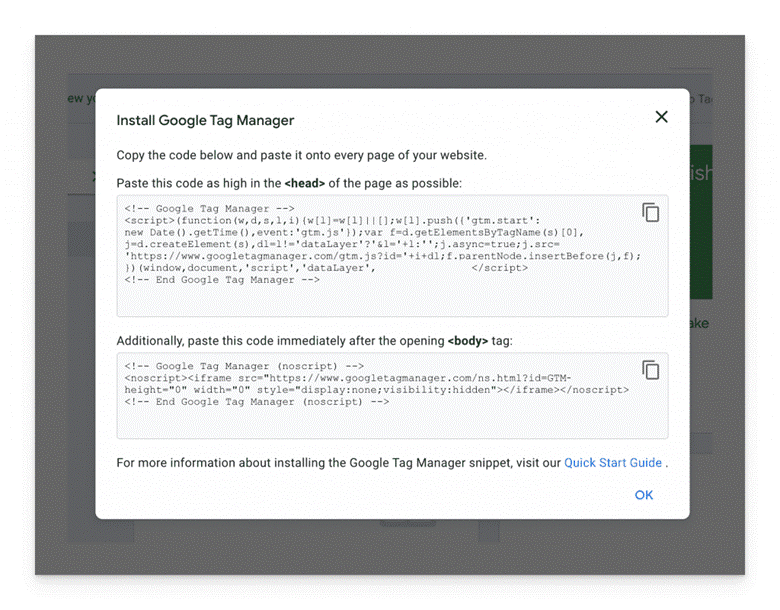This screenshot has width=780, height=610.
Task: Click inside the noscript code box
Action: pyautogui.click(x=392, y=396)
